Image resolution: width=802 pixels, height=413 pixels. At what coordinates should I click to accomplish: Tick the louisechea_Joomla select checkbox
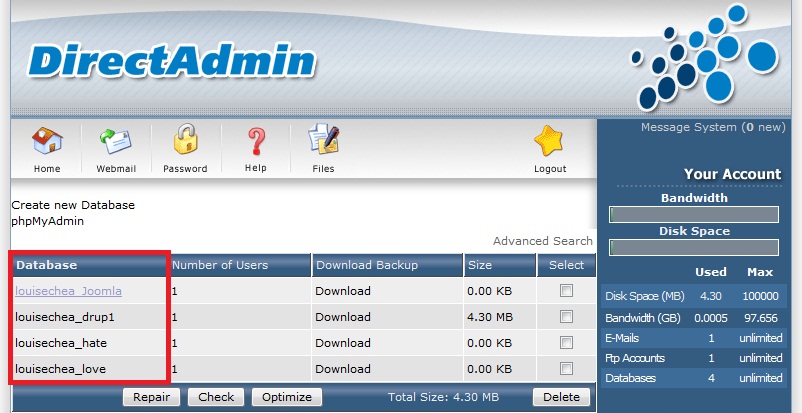click(x=566, y=291)
